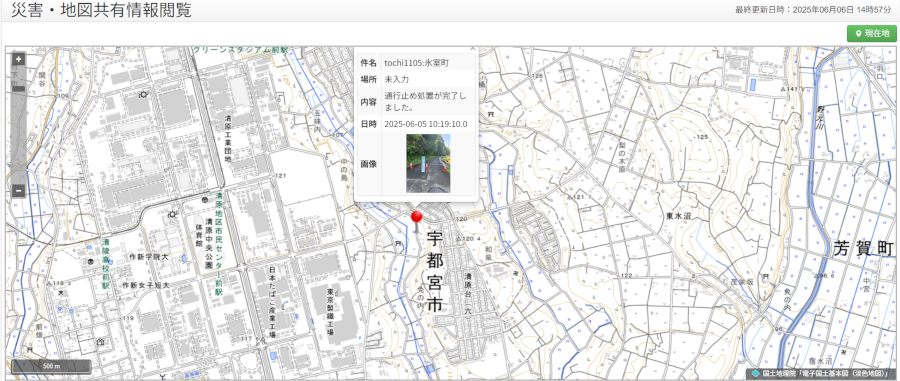Zoom in with the plus button
The image size is (900, 381).
click(18, 59)
